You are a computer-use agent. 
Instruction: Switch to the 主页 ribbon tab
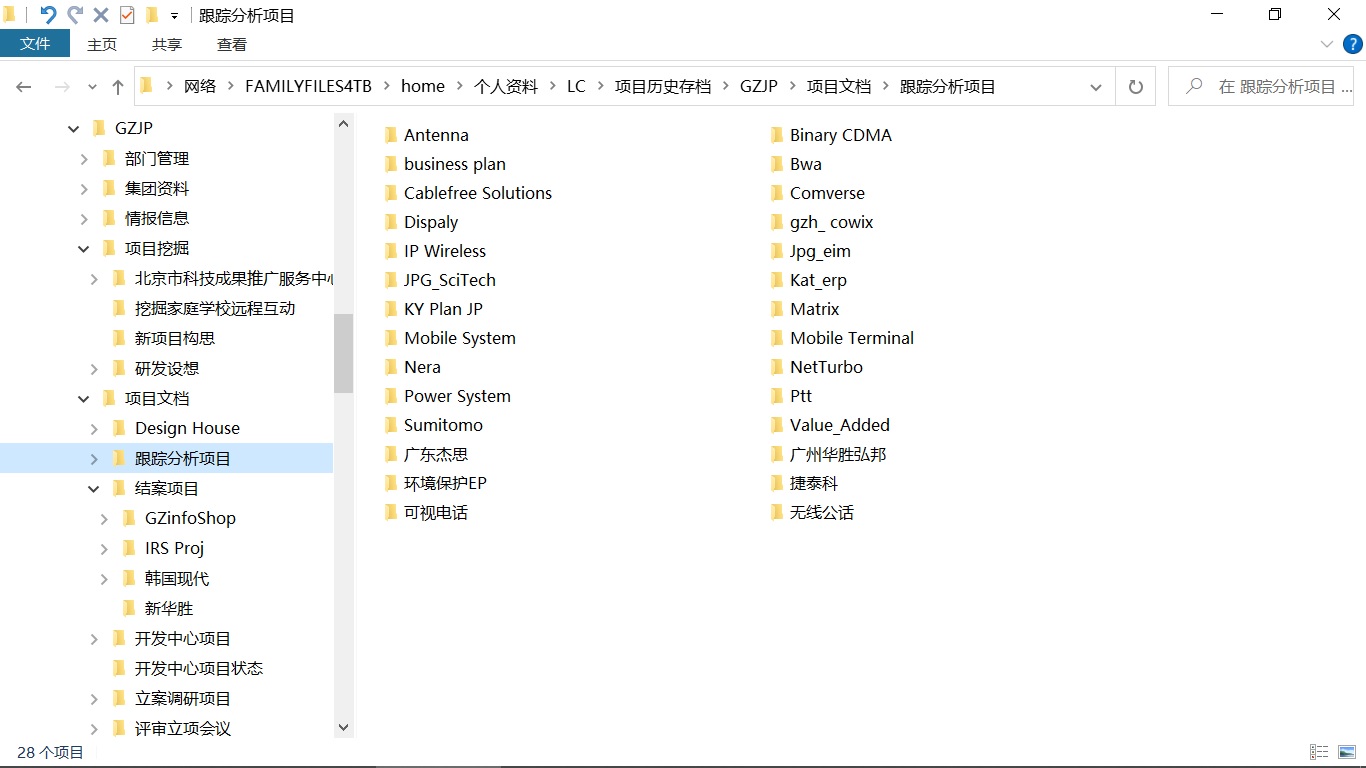(102, 44)
